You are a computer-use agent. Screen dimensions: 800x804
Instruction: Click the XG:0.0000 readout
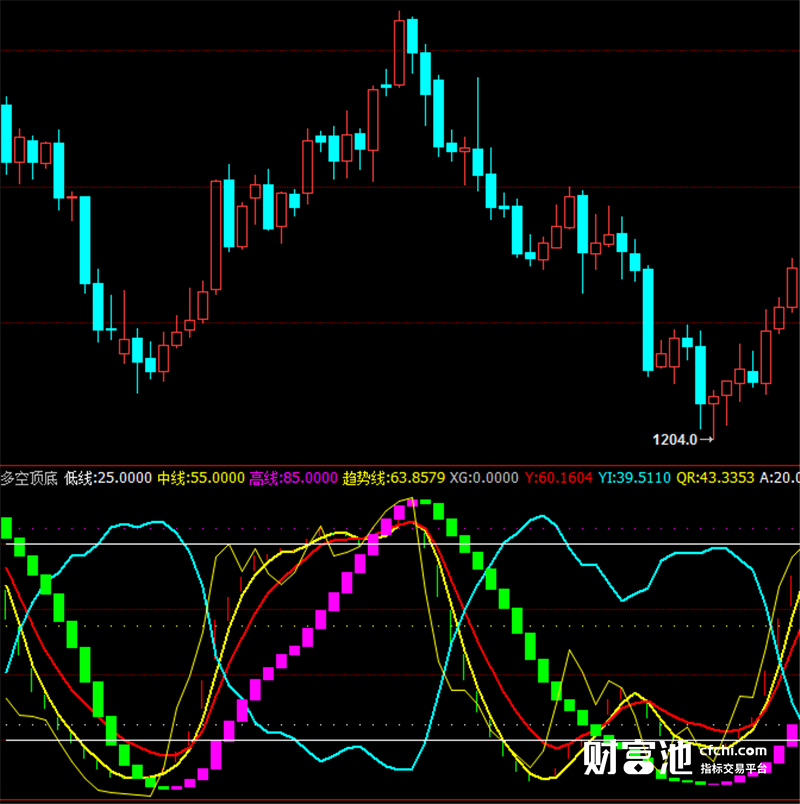484,478
